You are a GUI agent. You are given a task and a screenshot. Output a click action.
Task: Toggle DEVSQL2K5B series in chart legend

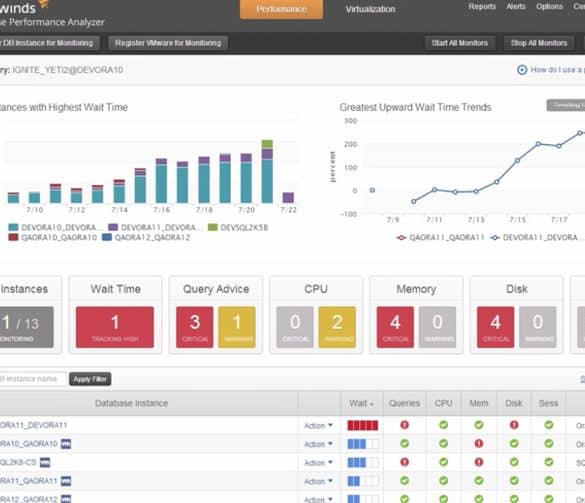point(238,227)
